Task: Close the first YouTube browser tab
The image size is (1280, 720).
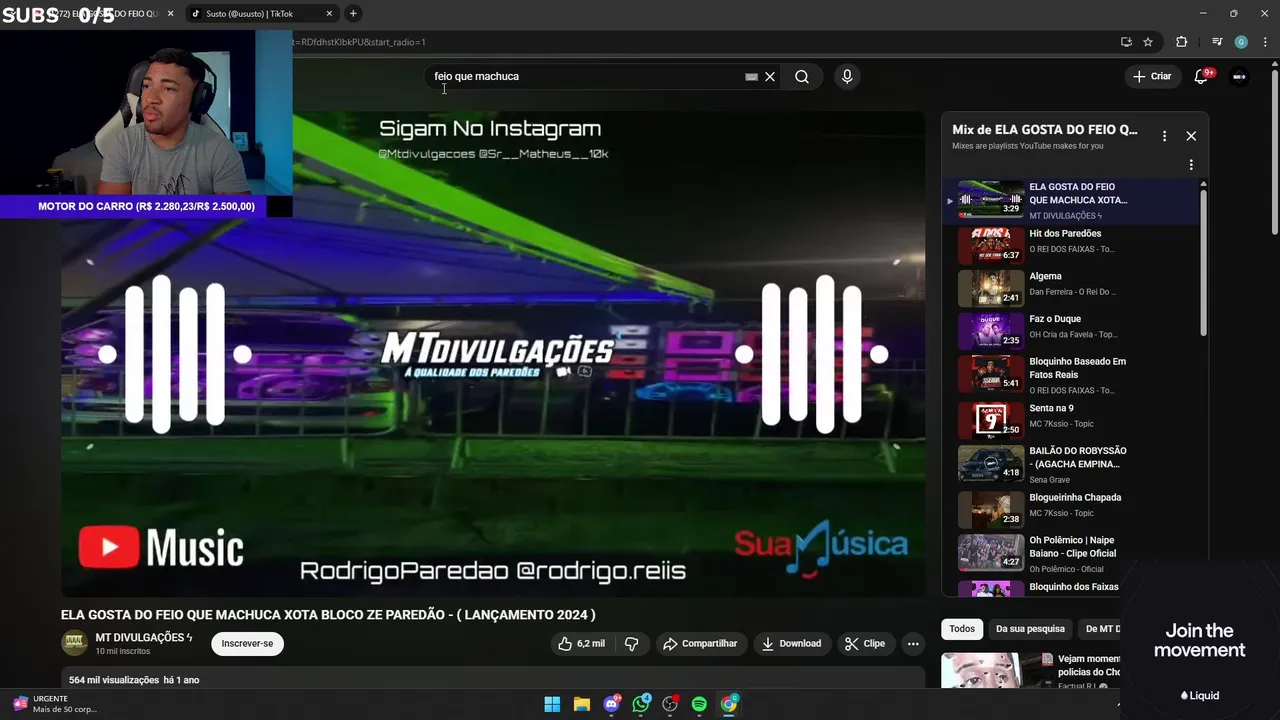Action: pyautogui.click(x=170, y=14)
